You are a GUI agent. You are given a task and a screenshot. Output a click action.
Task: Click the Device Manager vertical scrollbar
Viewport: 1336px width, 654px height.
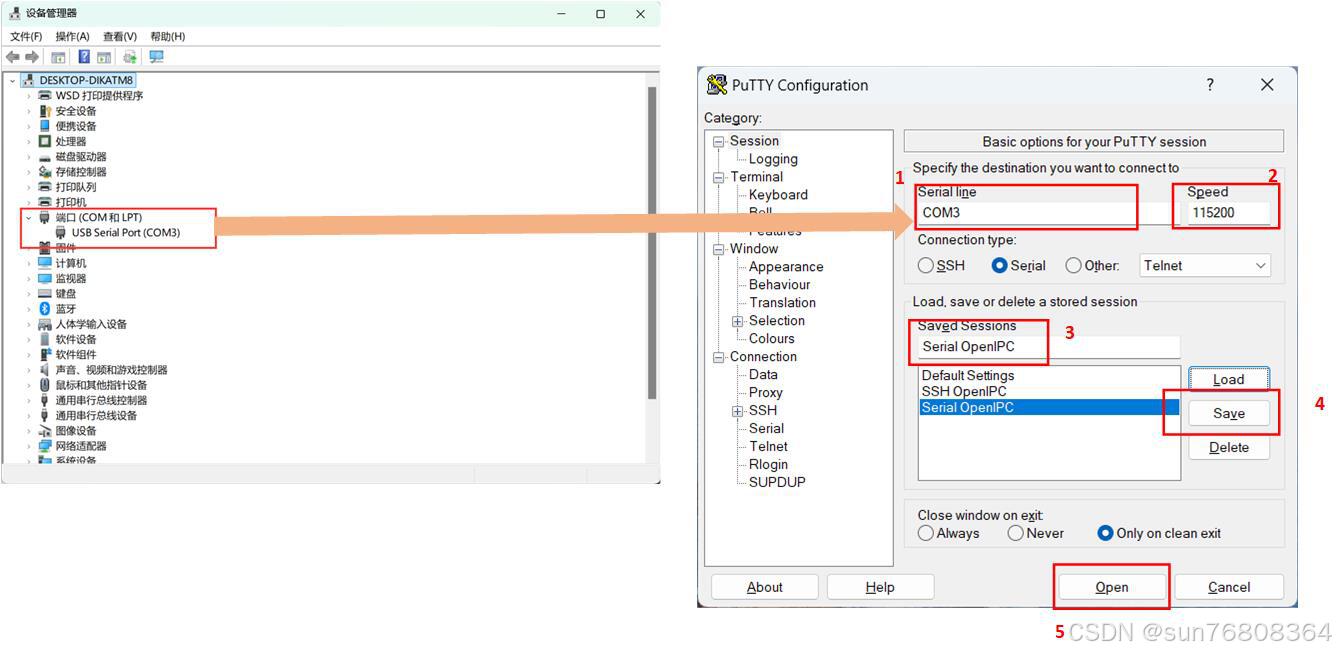(652, 243)
